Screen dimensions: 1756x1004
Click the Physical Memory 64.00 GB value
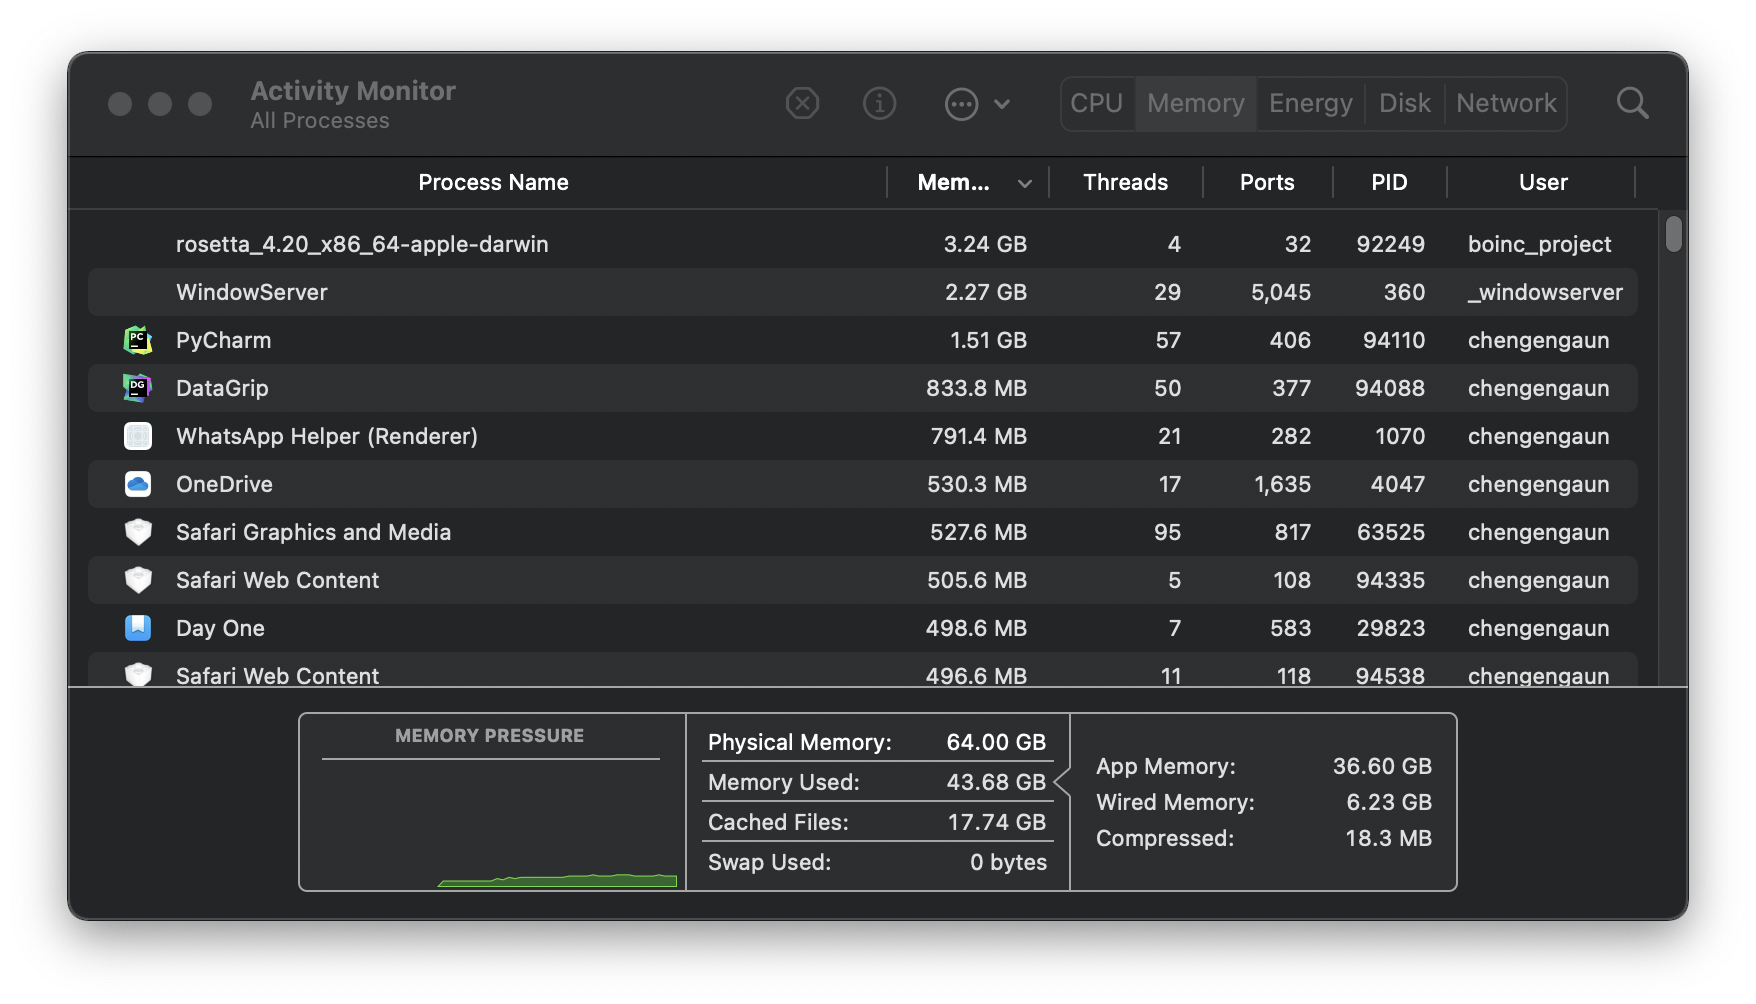[x=996, y=742]
